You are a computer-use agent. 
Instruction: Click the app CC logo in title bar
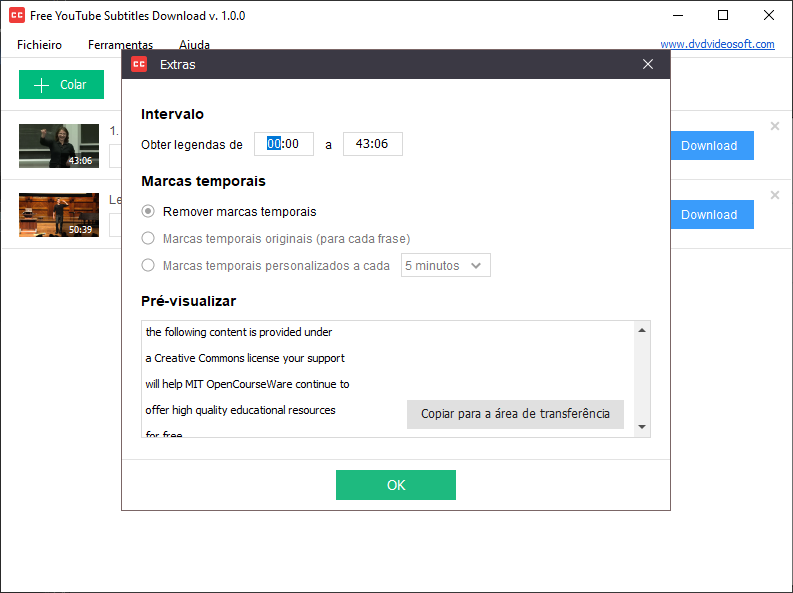[x=17, y=15]
